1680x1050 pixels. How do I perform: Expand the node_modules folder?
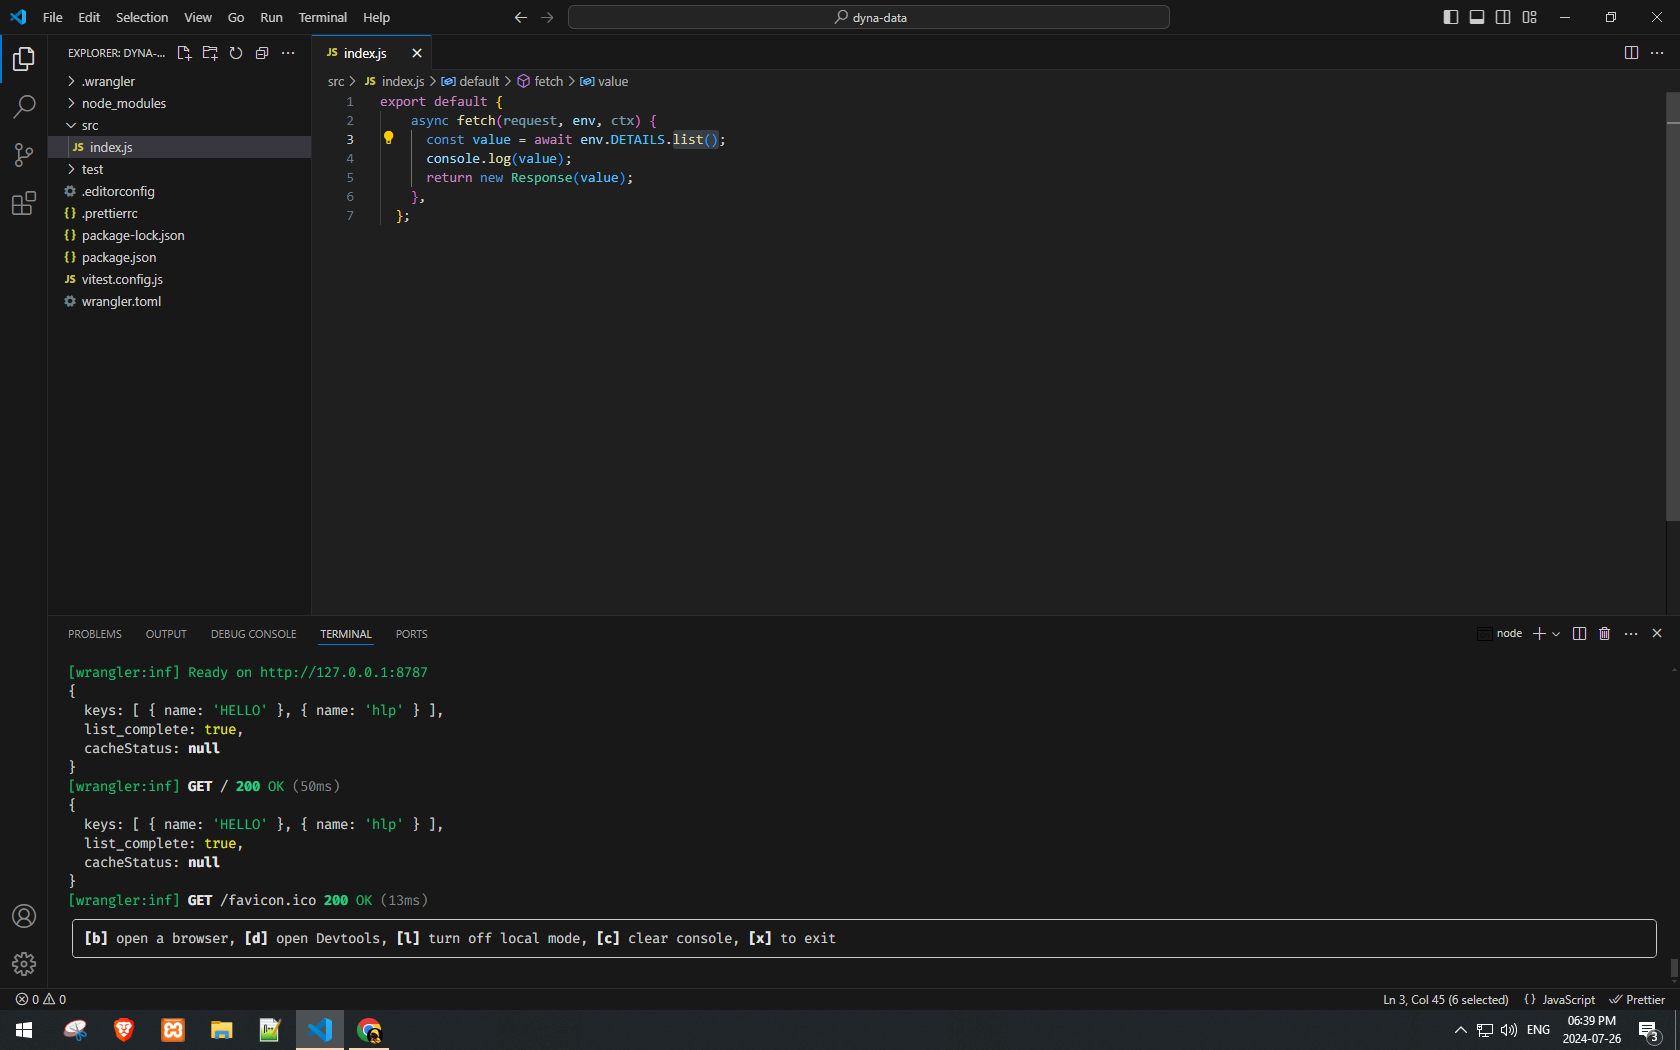[x=123, y=103]
